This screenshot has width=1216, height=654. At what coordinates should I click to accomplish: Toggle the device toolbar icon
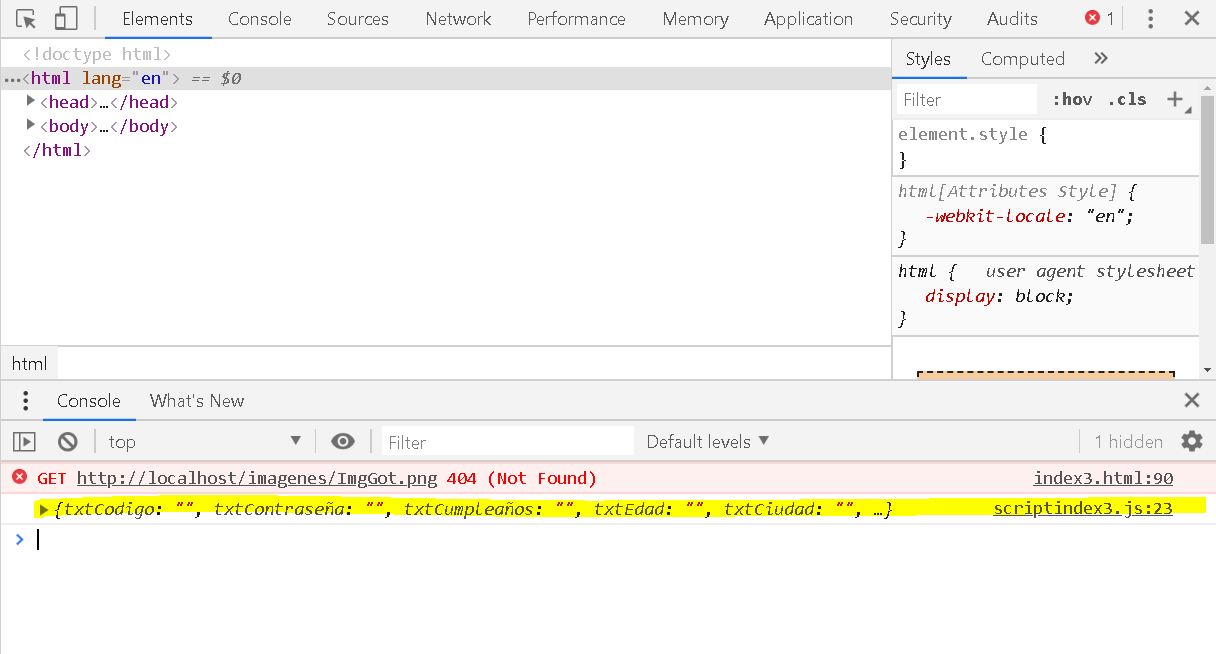coord(66,19)
